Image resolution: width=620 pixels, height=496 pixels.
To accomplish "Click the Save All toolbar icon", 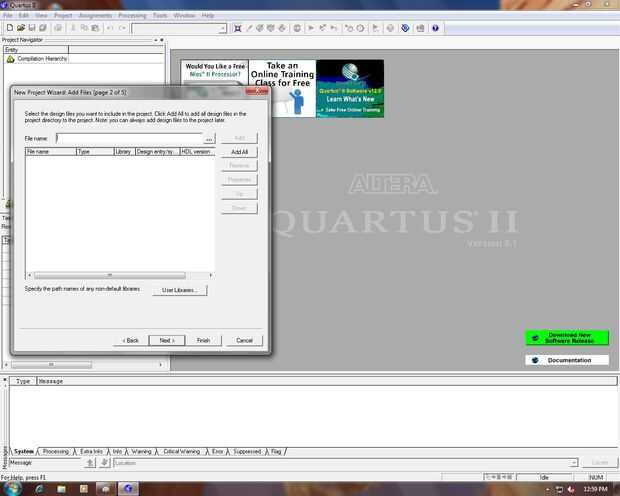I will click(x=43, y=28).
